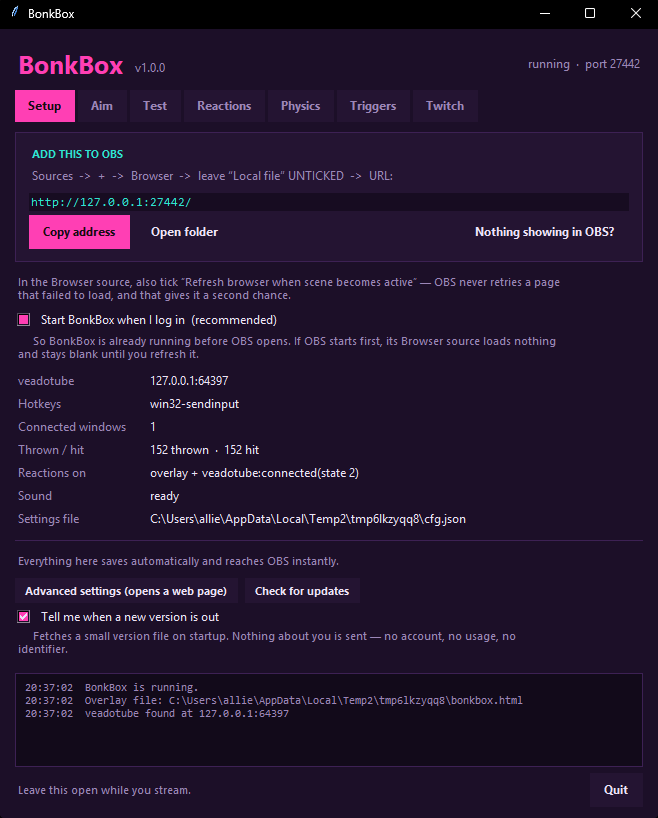
Task: Click the '152 thrown · 152 hit' value
Action: coord(205,450)
